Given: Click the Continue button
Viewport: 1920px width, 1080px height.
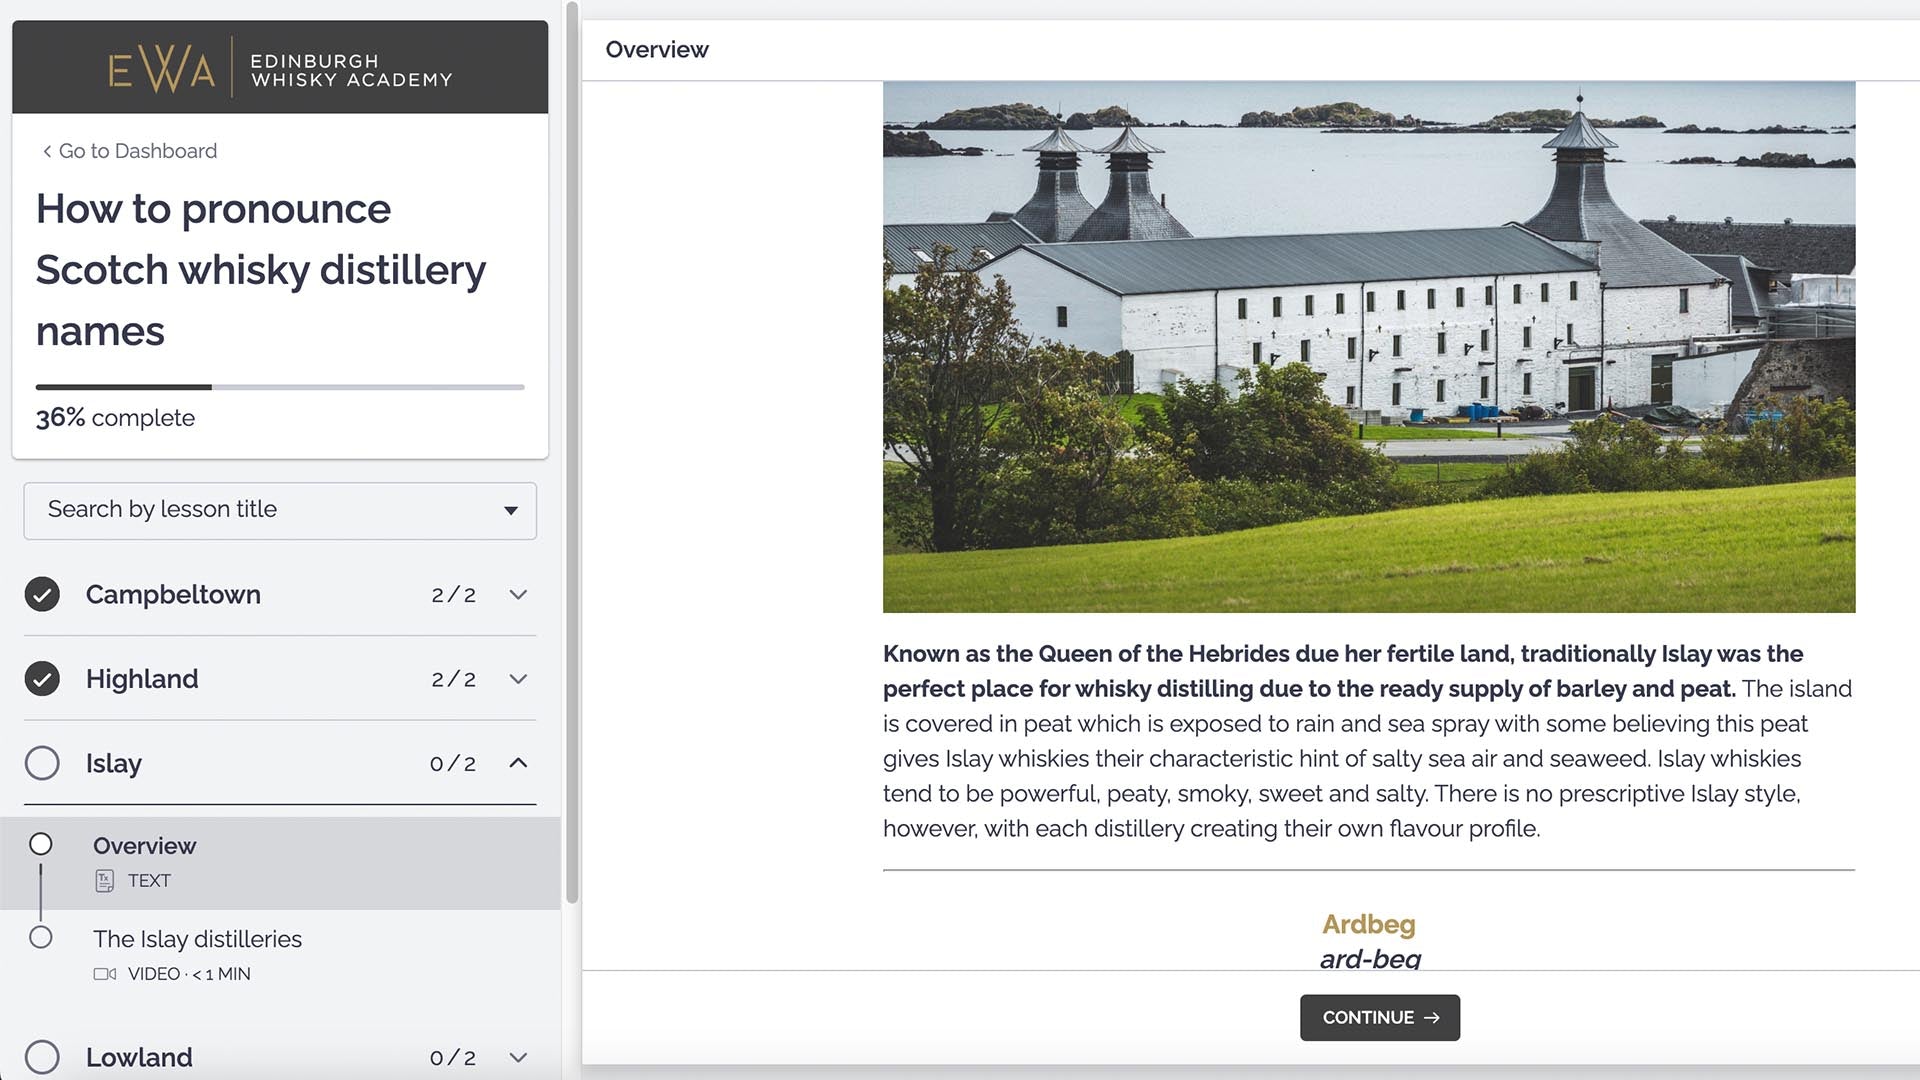Looking at the screenshot, I should click(1380, 1018).
